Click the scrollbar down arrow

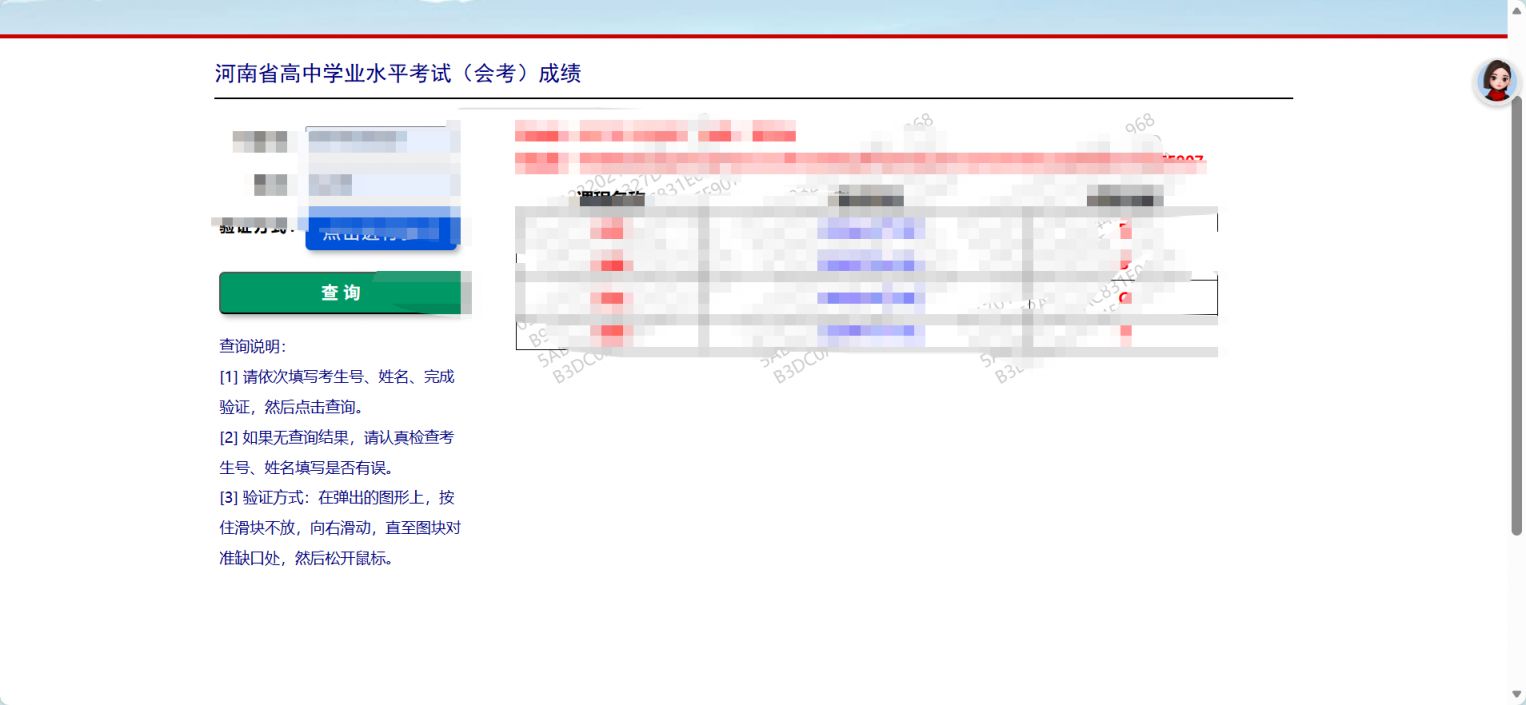tap(1516, 695)
